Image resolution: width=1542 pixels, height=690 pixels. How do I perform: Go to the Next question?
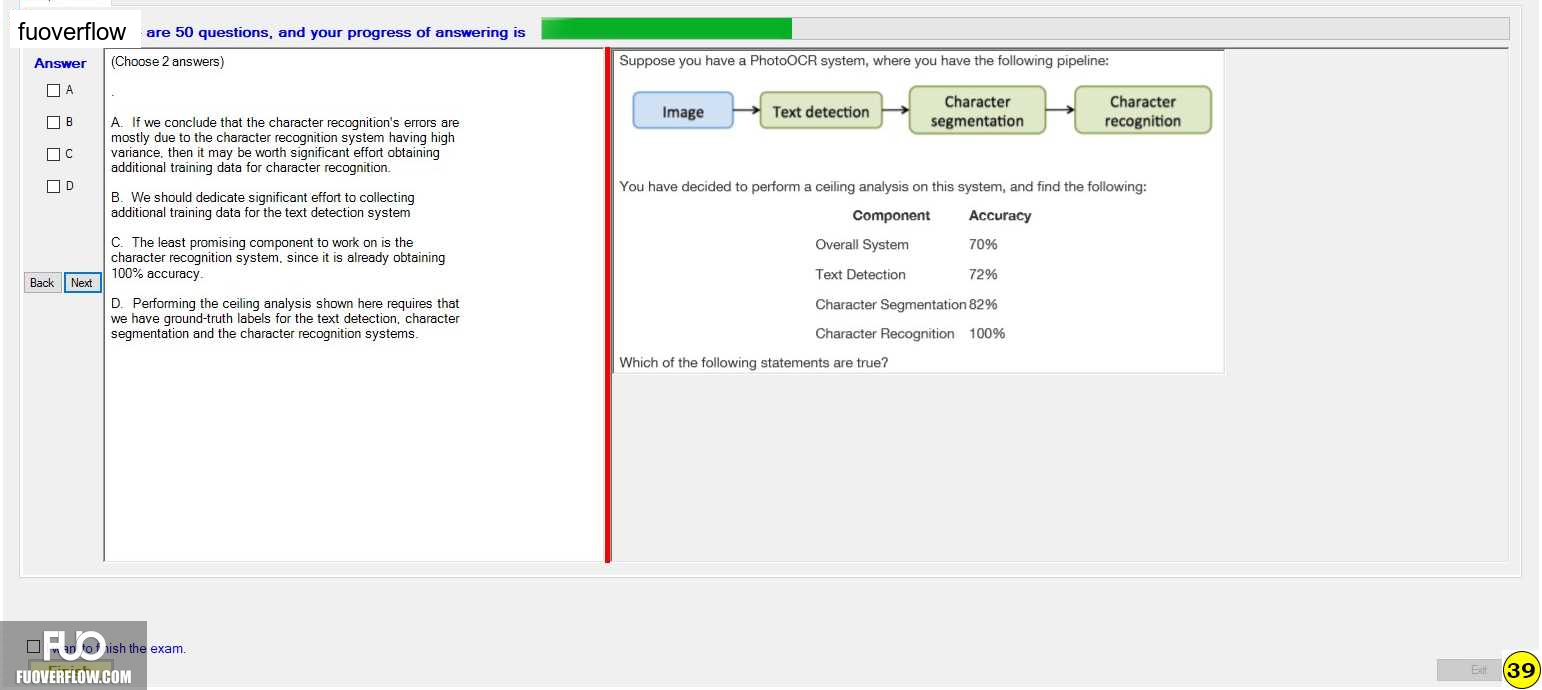coord(82,283)
